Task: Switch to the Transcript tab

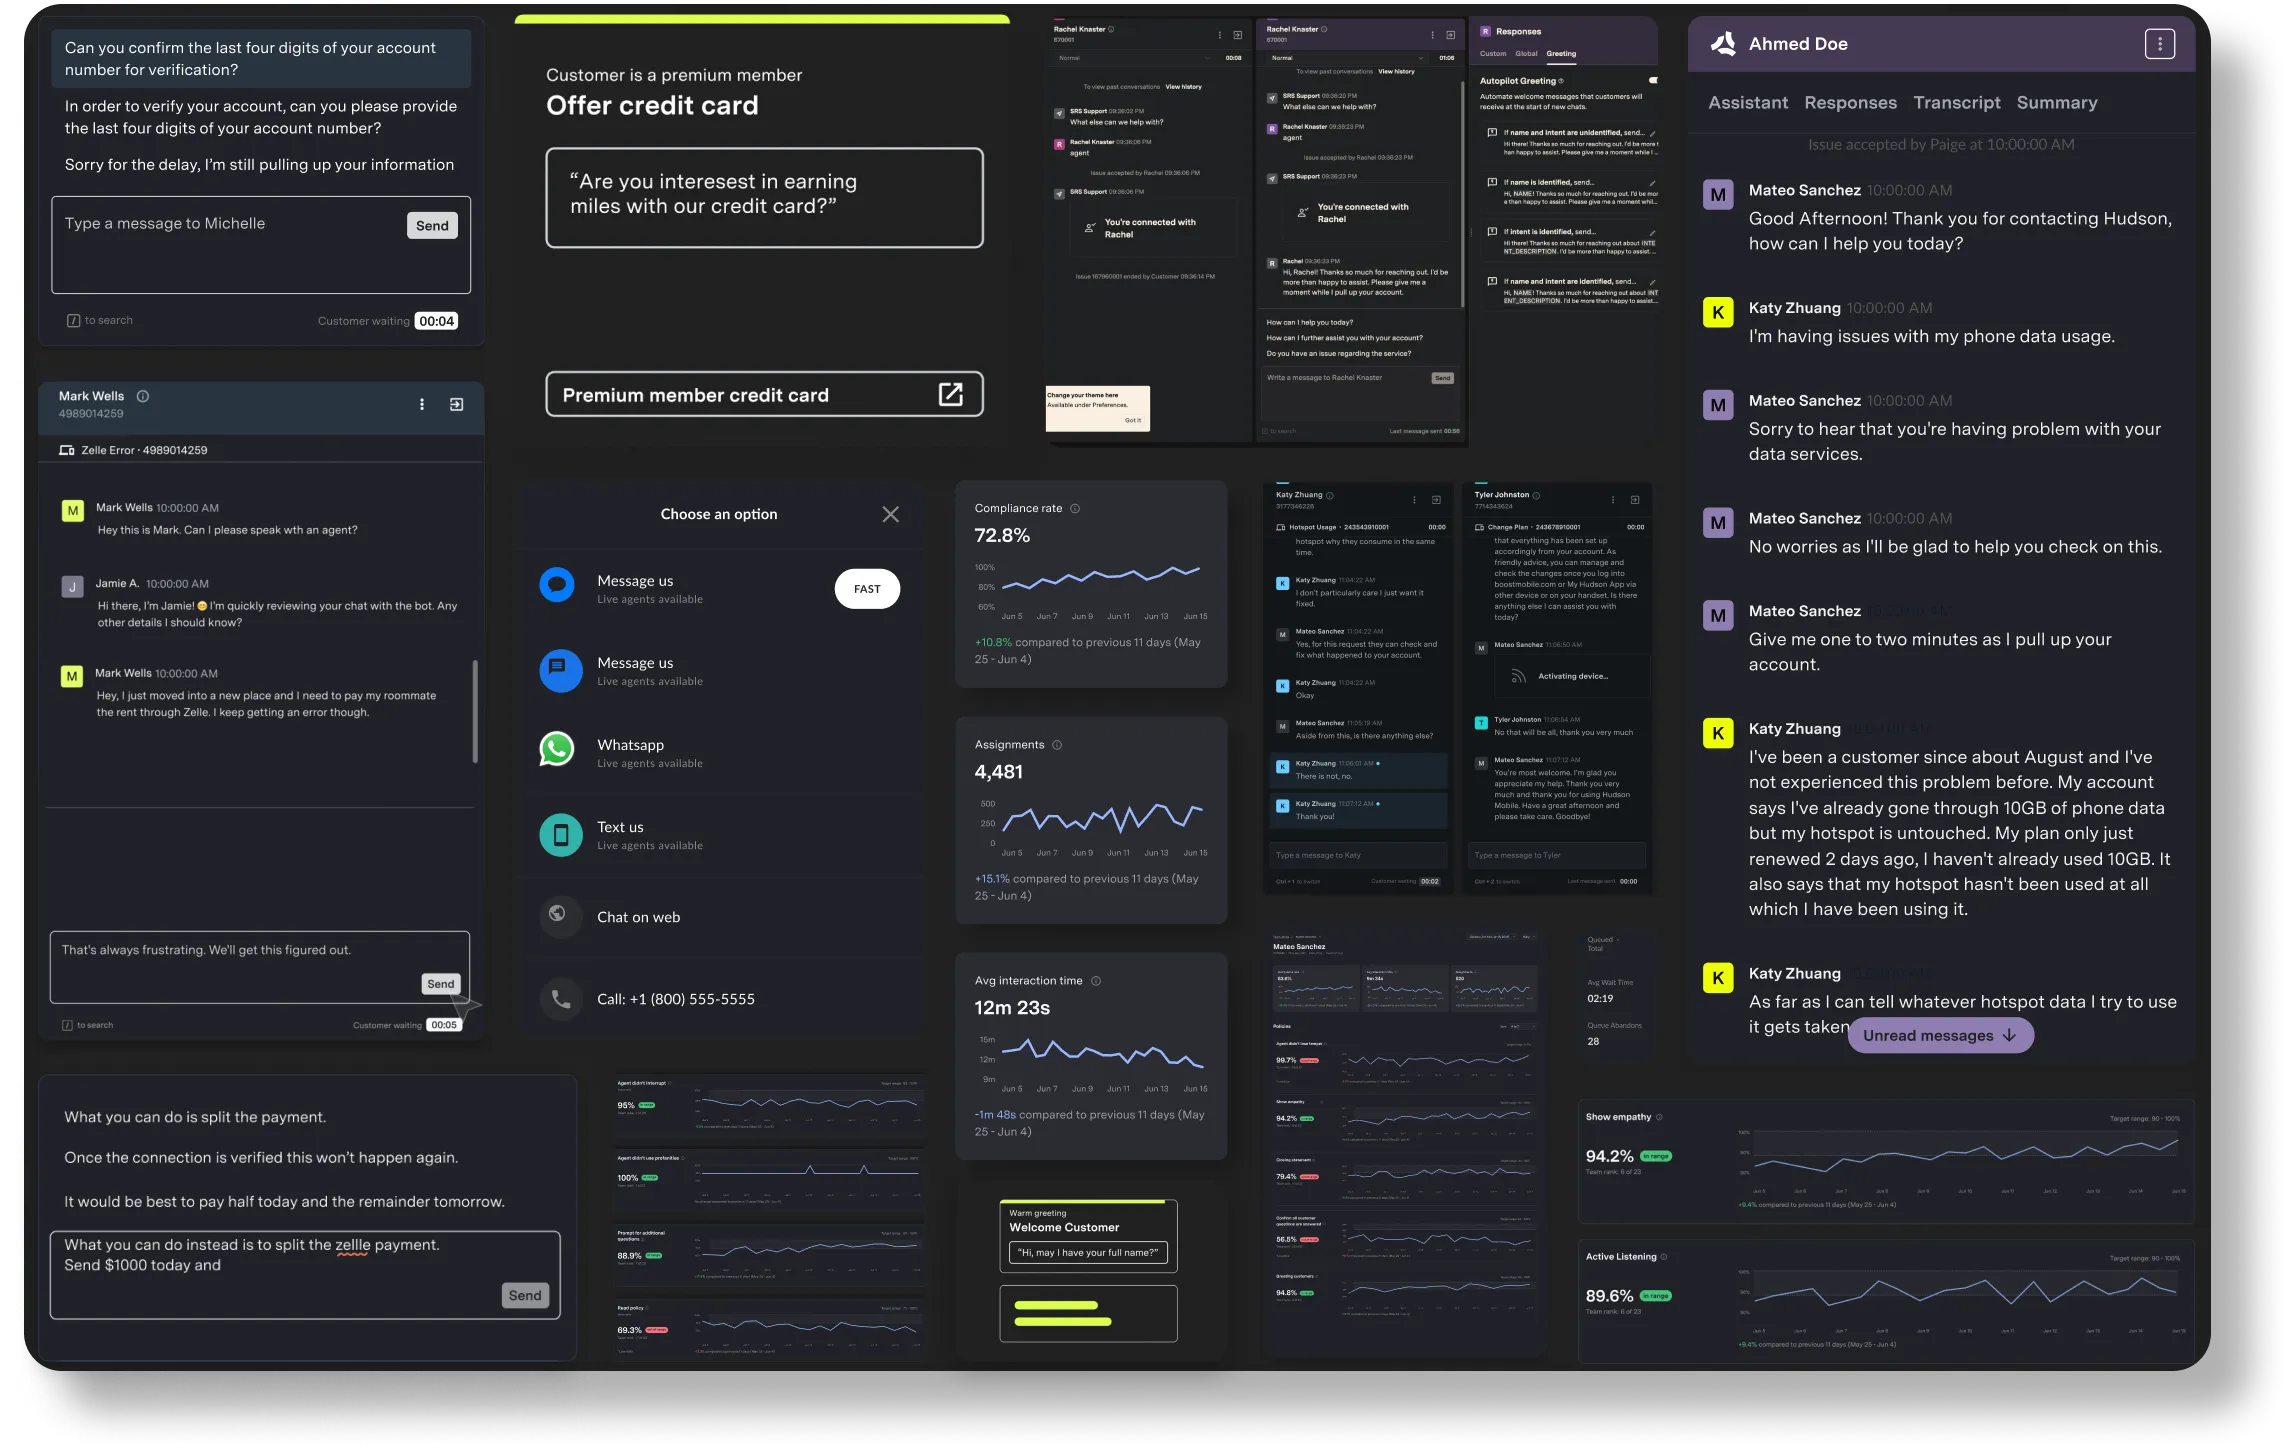Action: tap(1956, 103)
